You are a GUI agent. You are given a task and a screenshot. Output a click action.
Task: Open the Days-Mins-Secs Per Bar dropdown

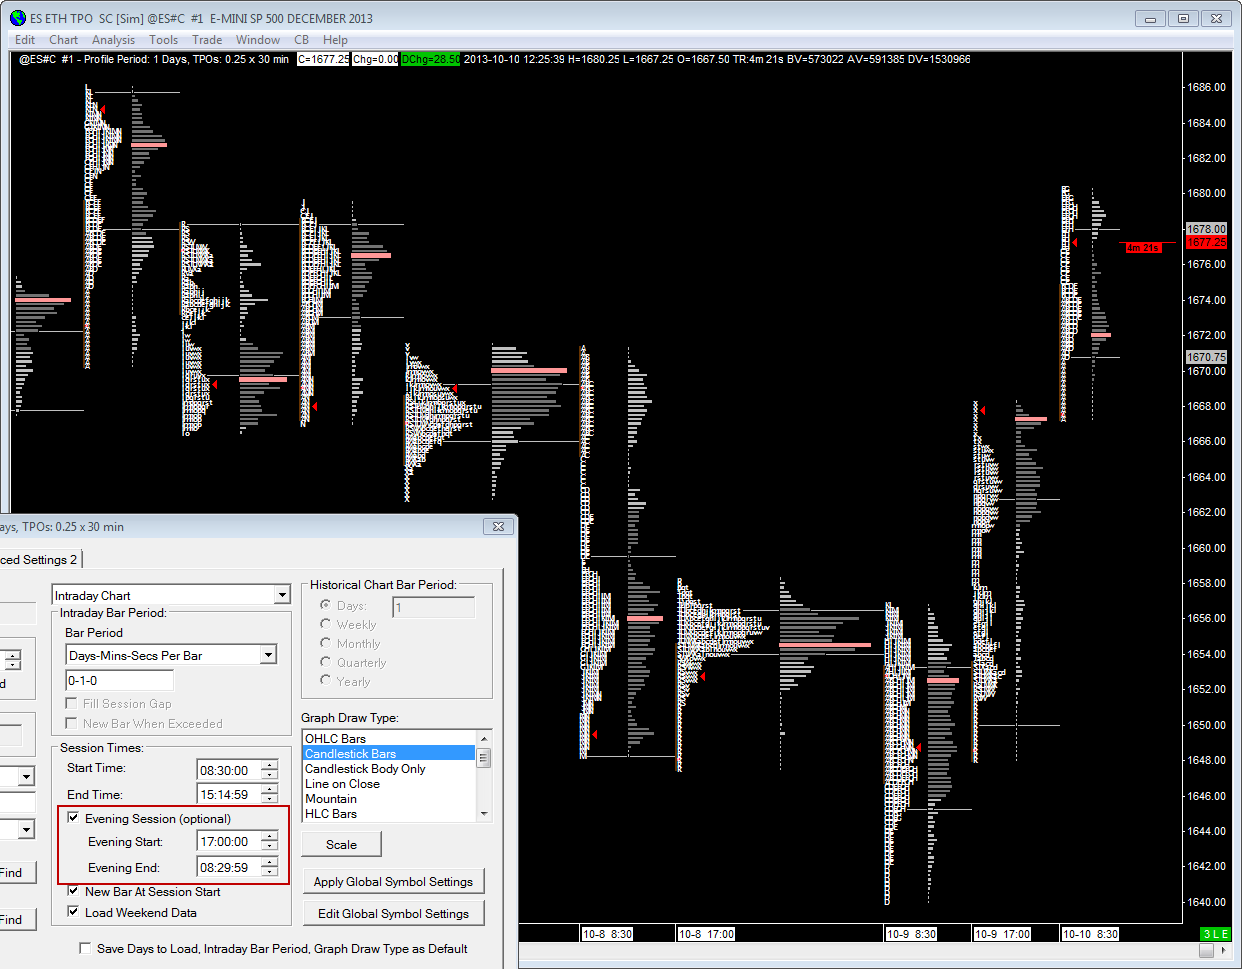pos(268,655)
